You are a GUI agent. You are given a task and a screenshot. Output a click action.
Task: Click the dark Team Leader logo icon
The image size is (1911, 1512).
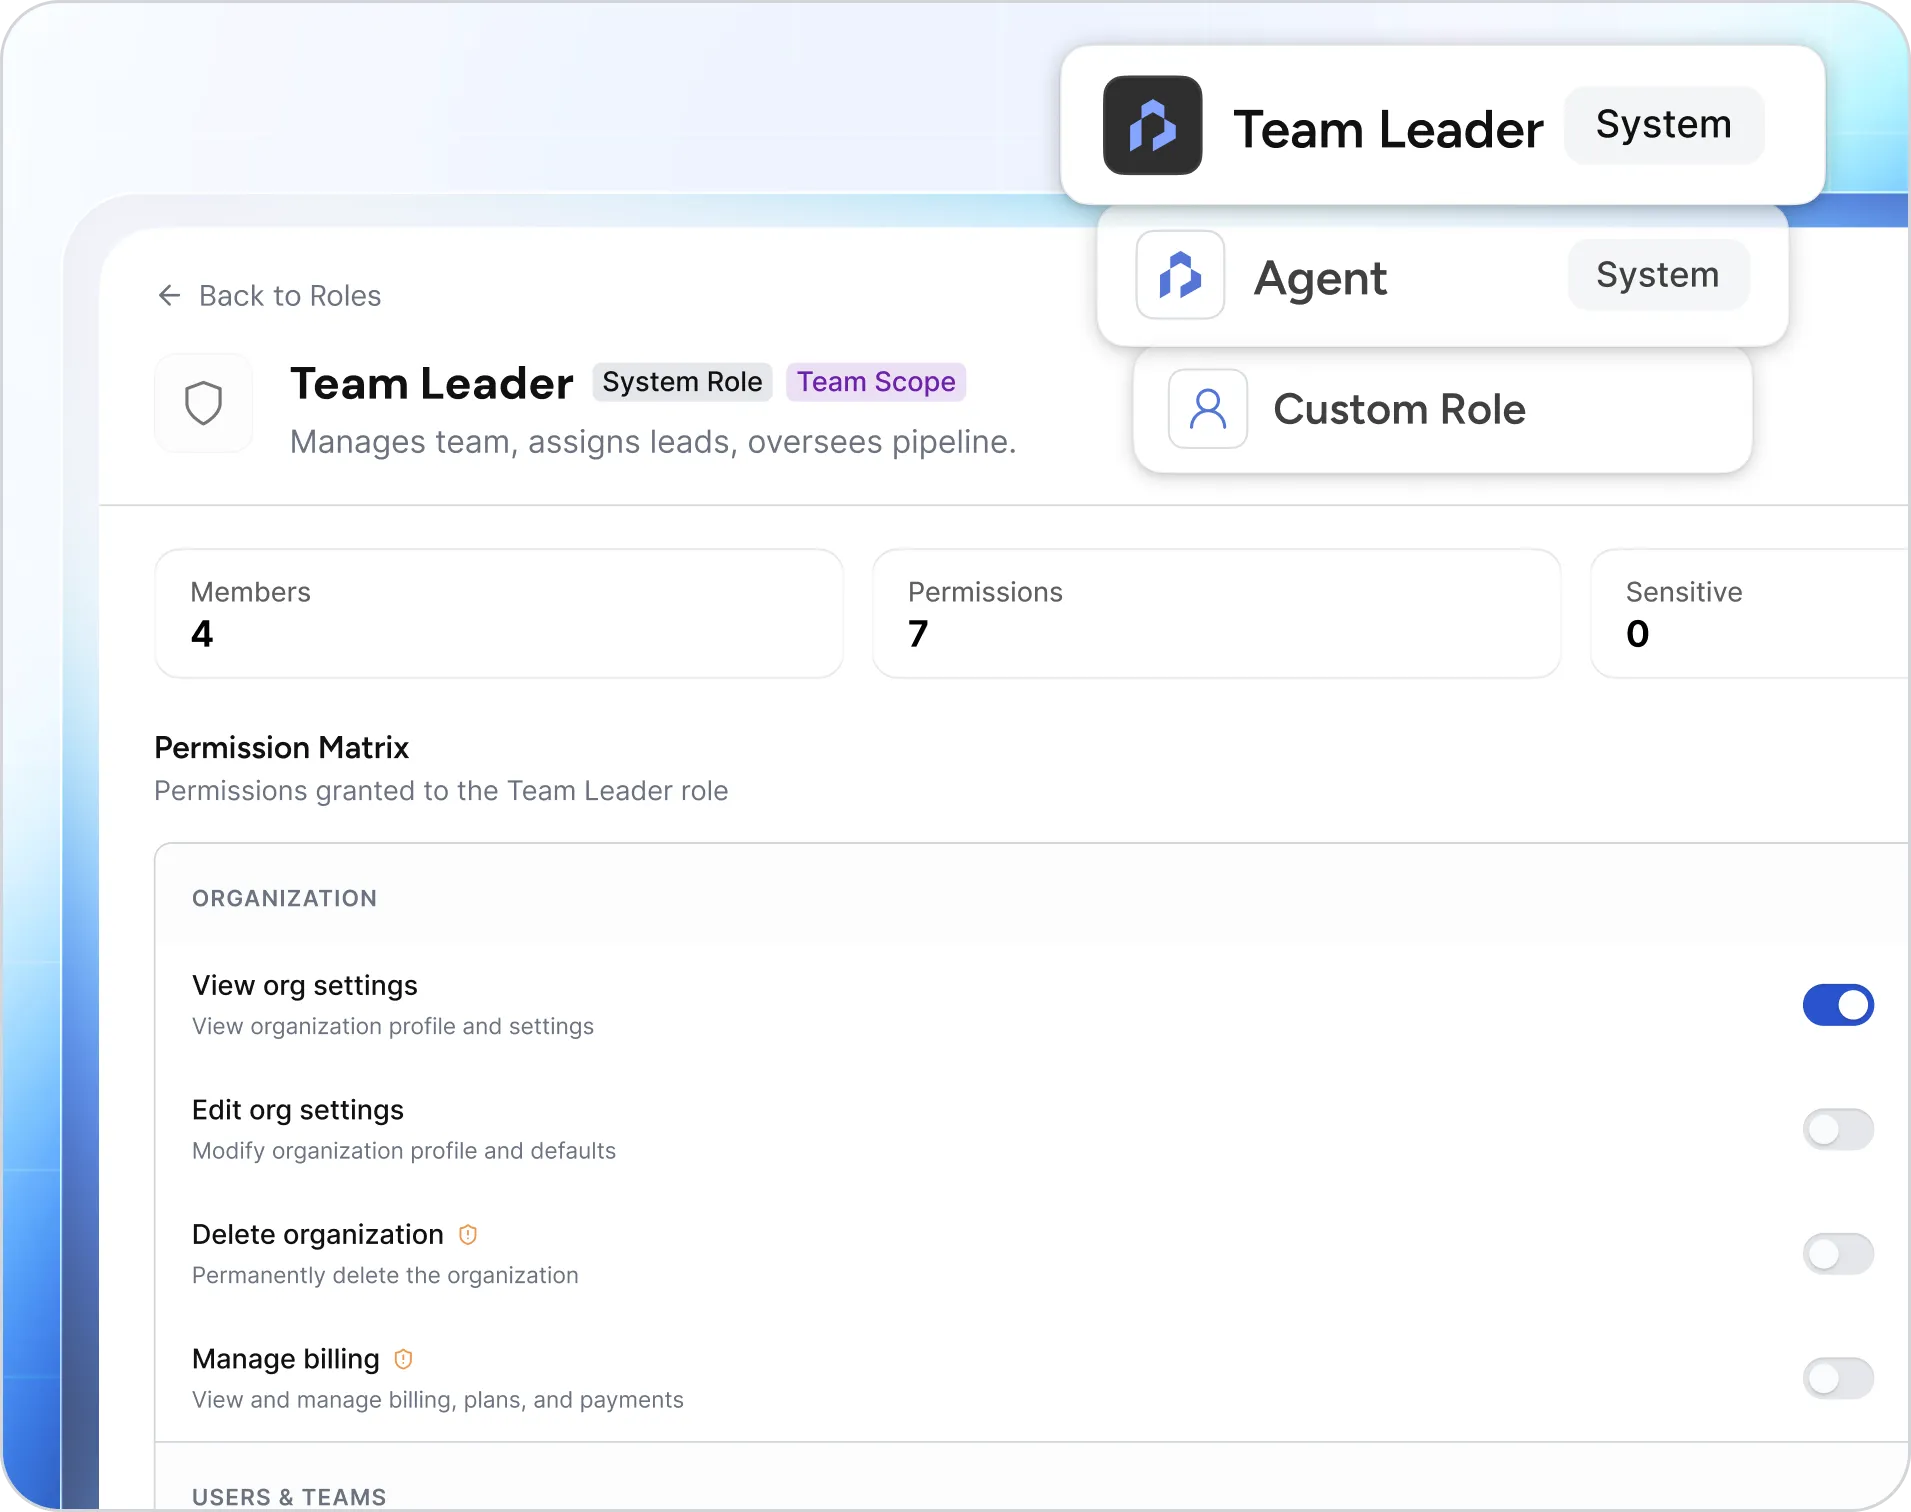pos(1152,125)
